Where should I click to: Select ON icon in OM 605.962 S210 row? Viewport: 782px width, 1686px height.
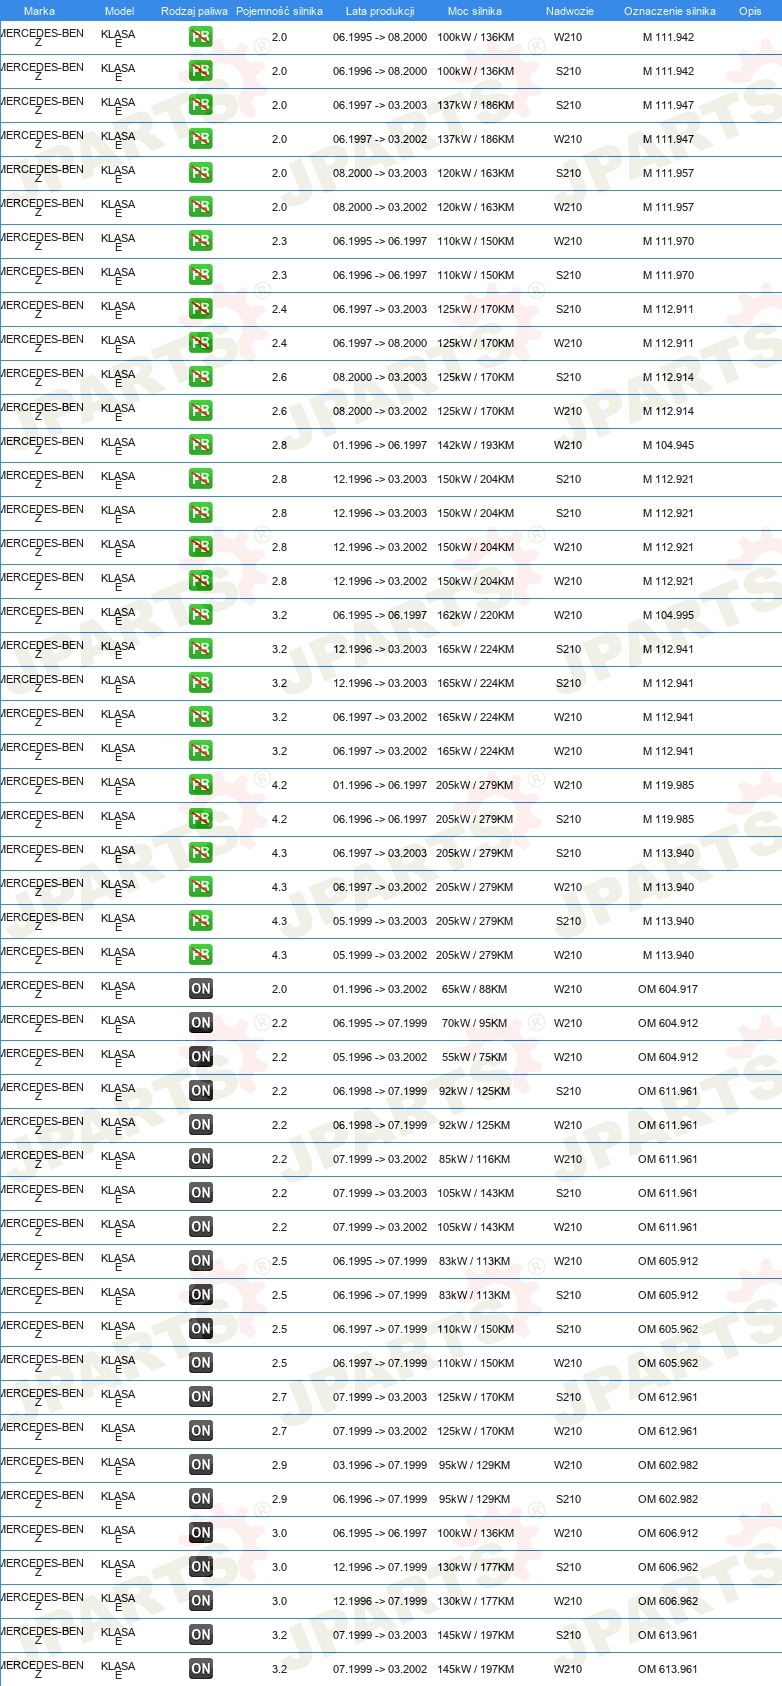point(200,1329)
